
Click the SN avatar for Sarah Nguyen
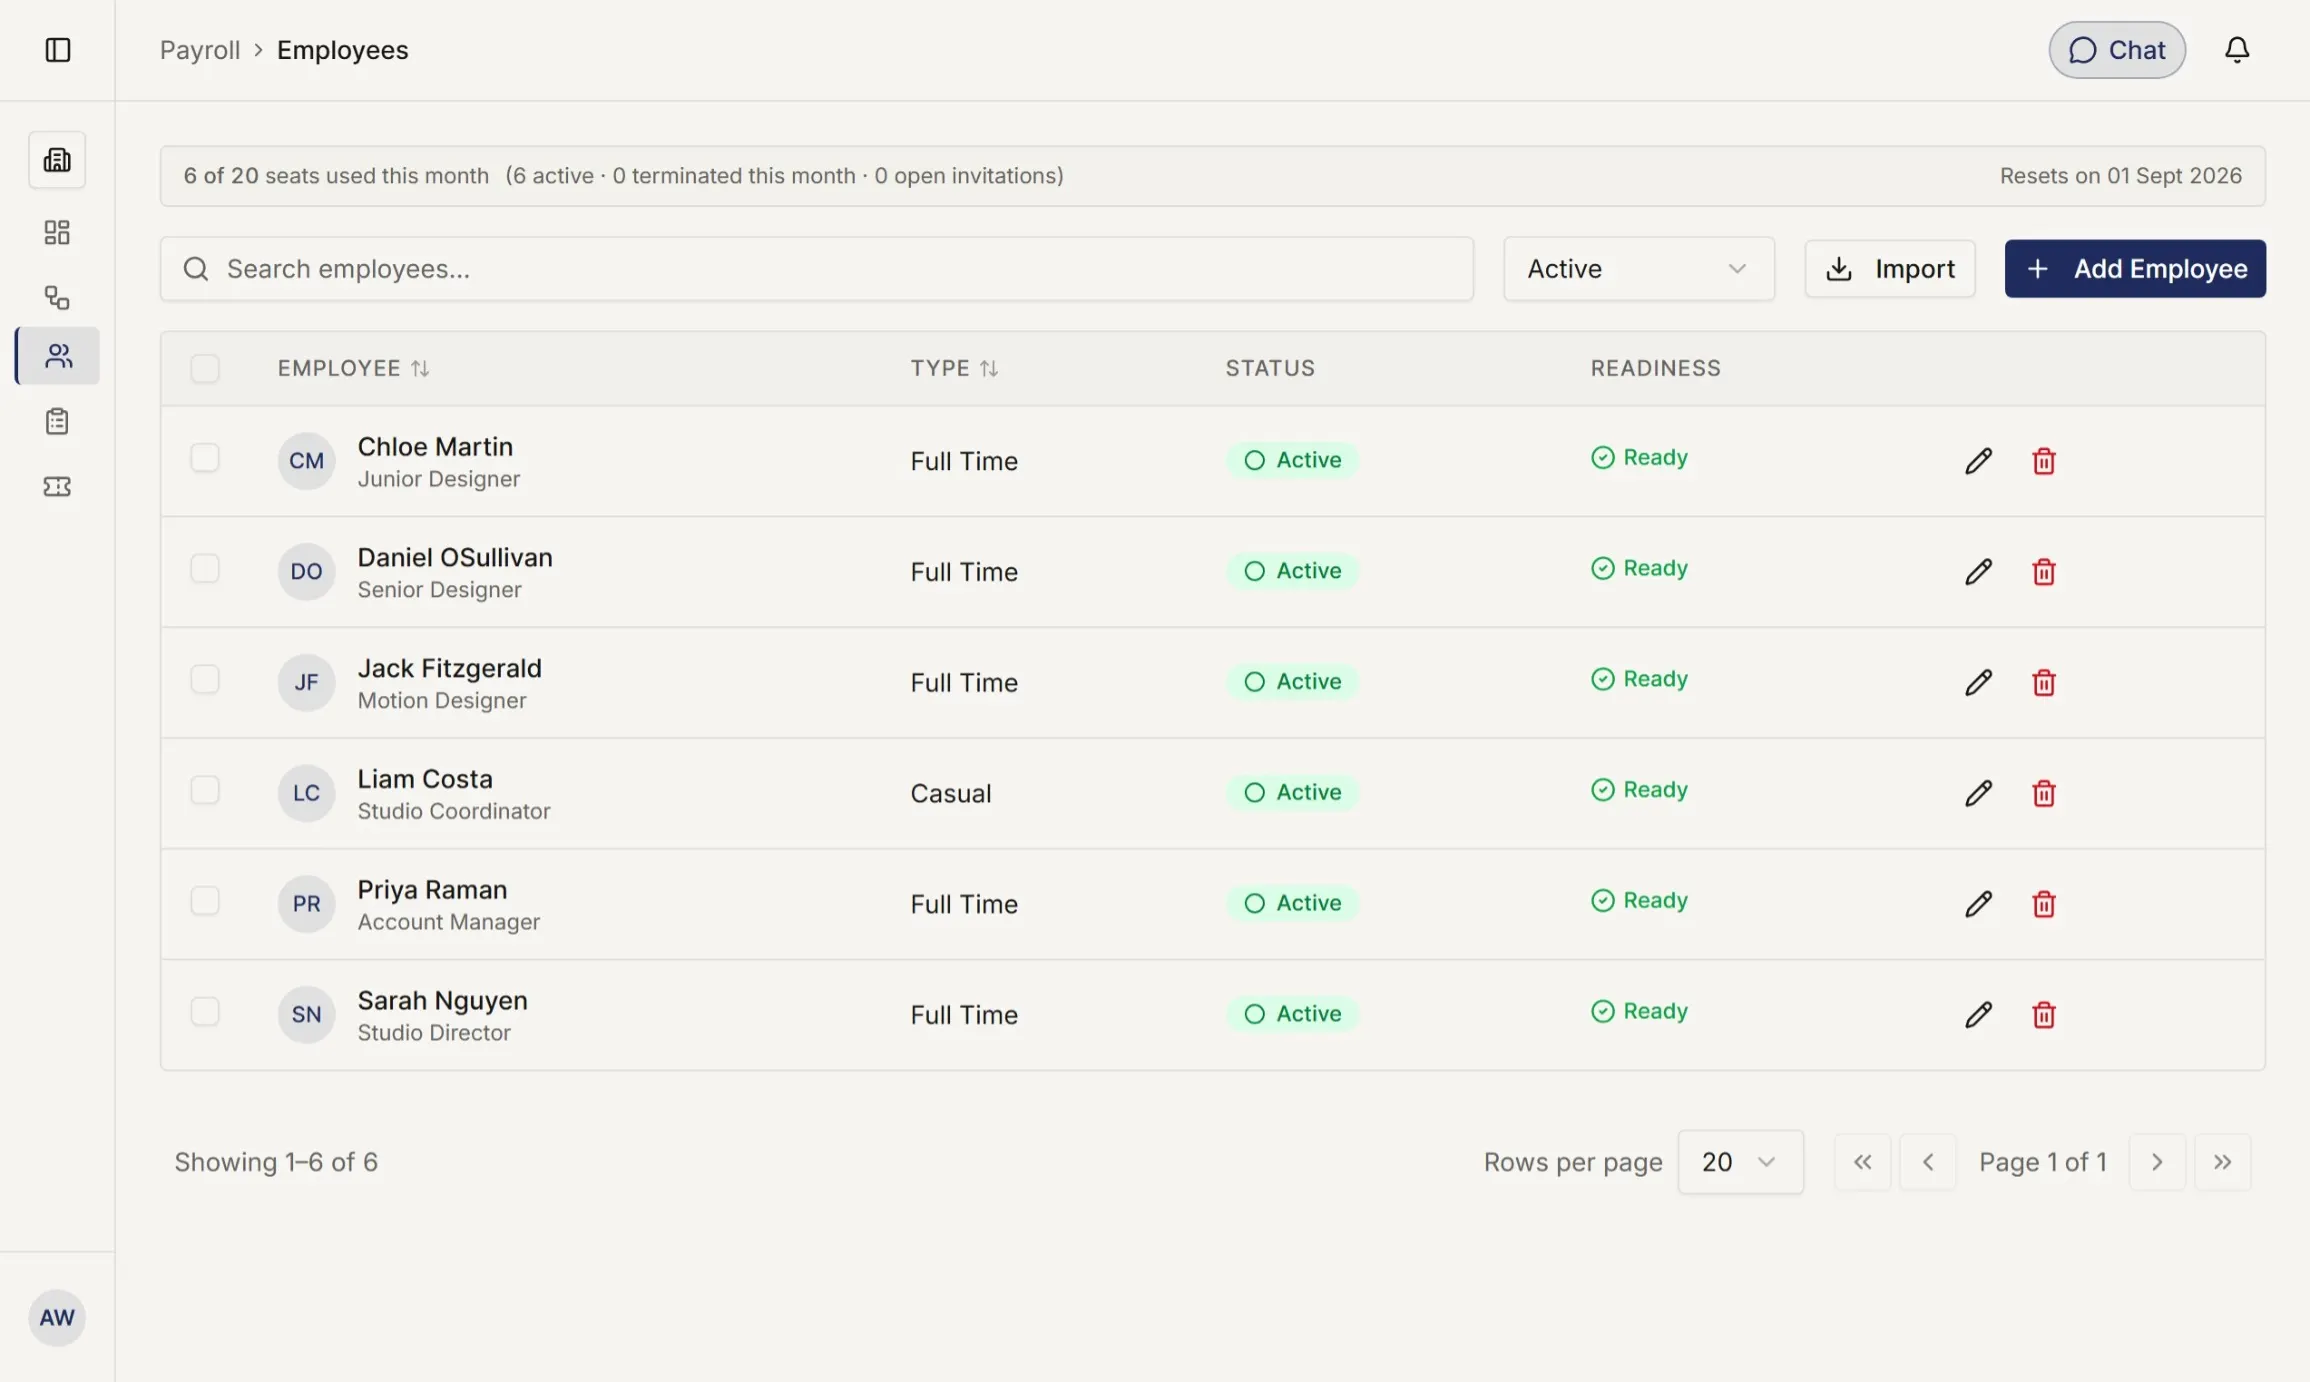[x=306, y=1015]
